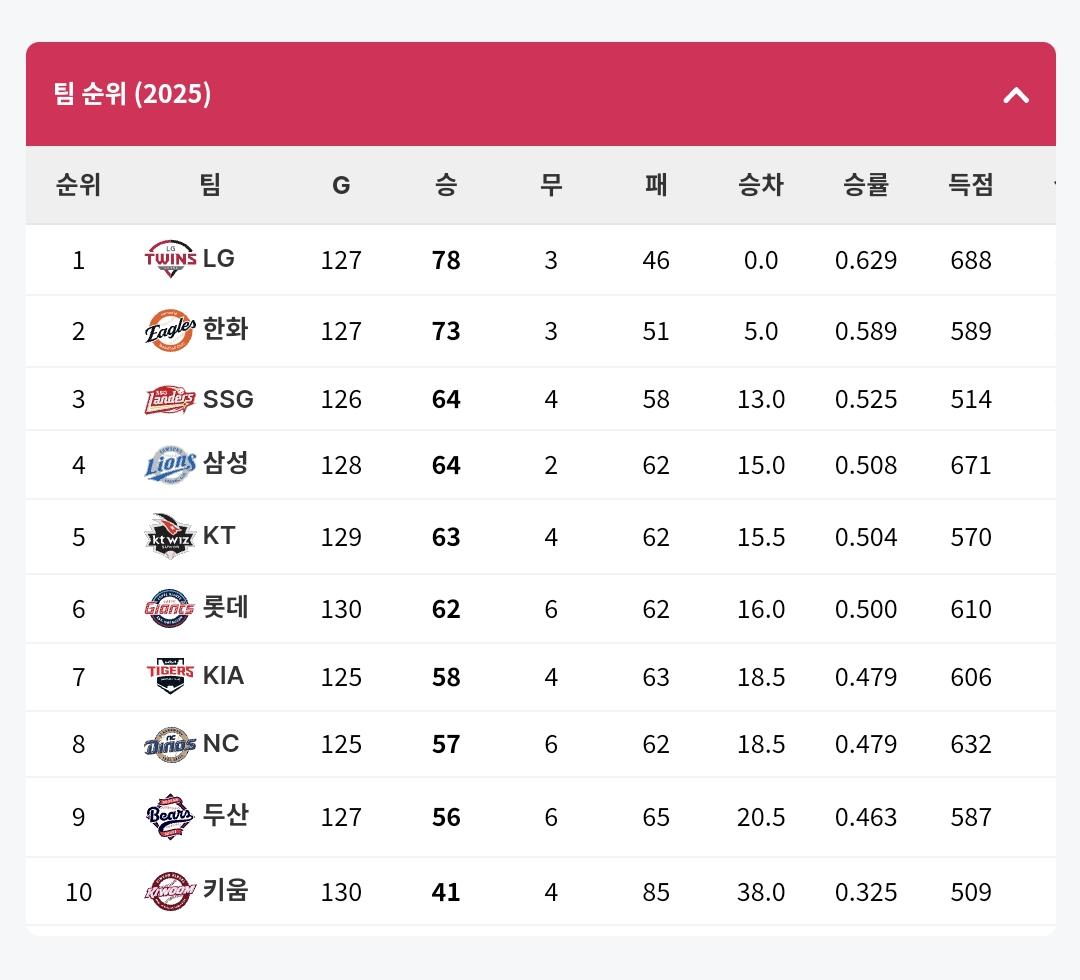1080x980 pixels.
Task: Select the 승 wins column header
Action: pyautogui.click(x=446, y=185)
